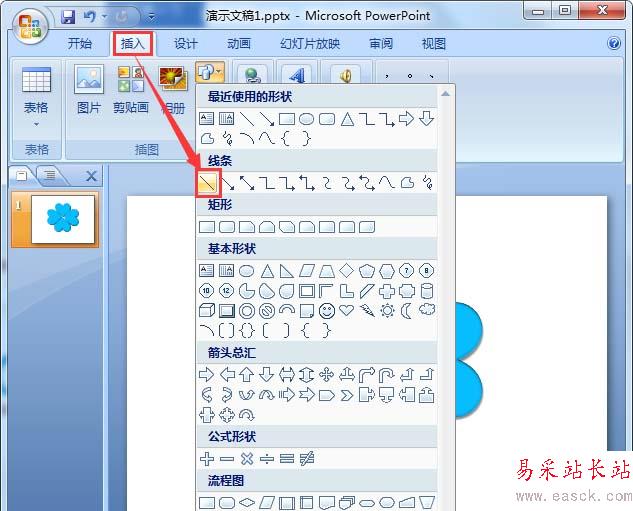This screenshot has width=633, height=511.
Task: Open the Office button menu
Action: [29, 27]
